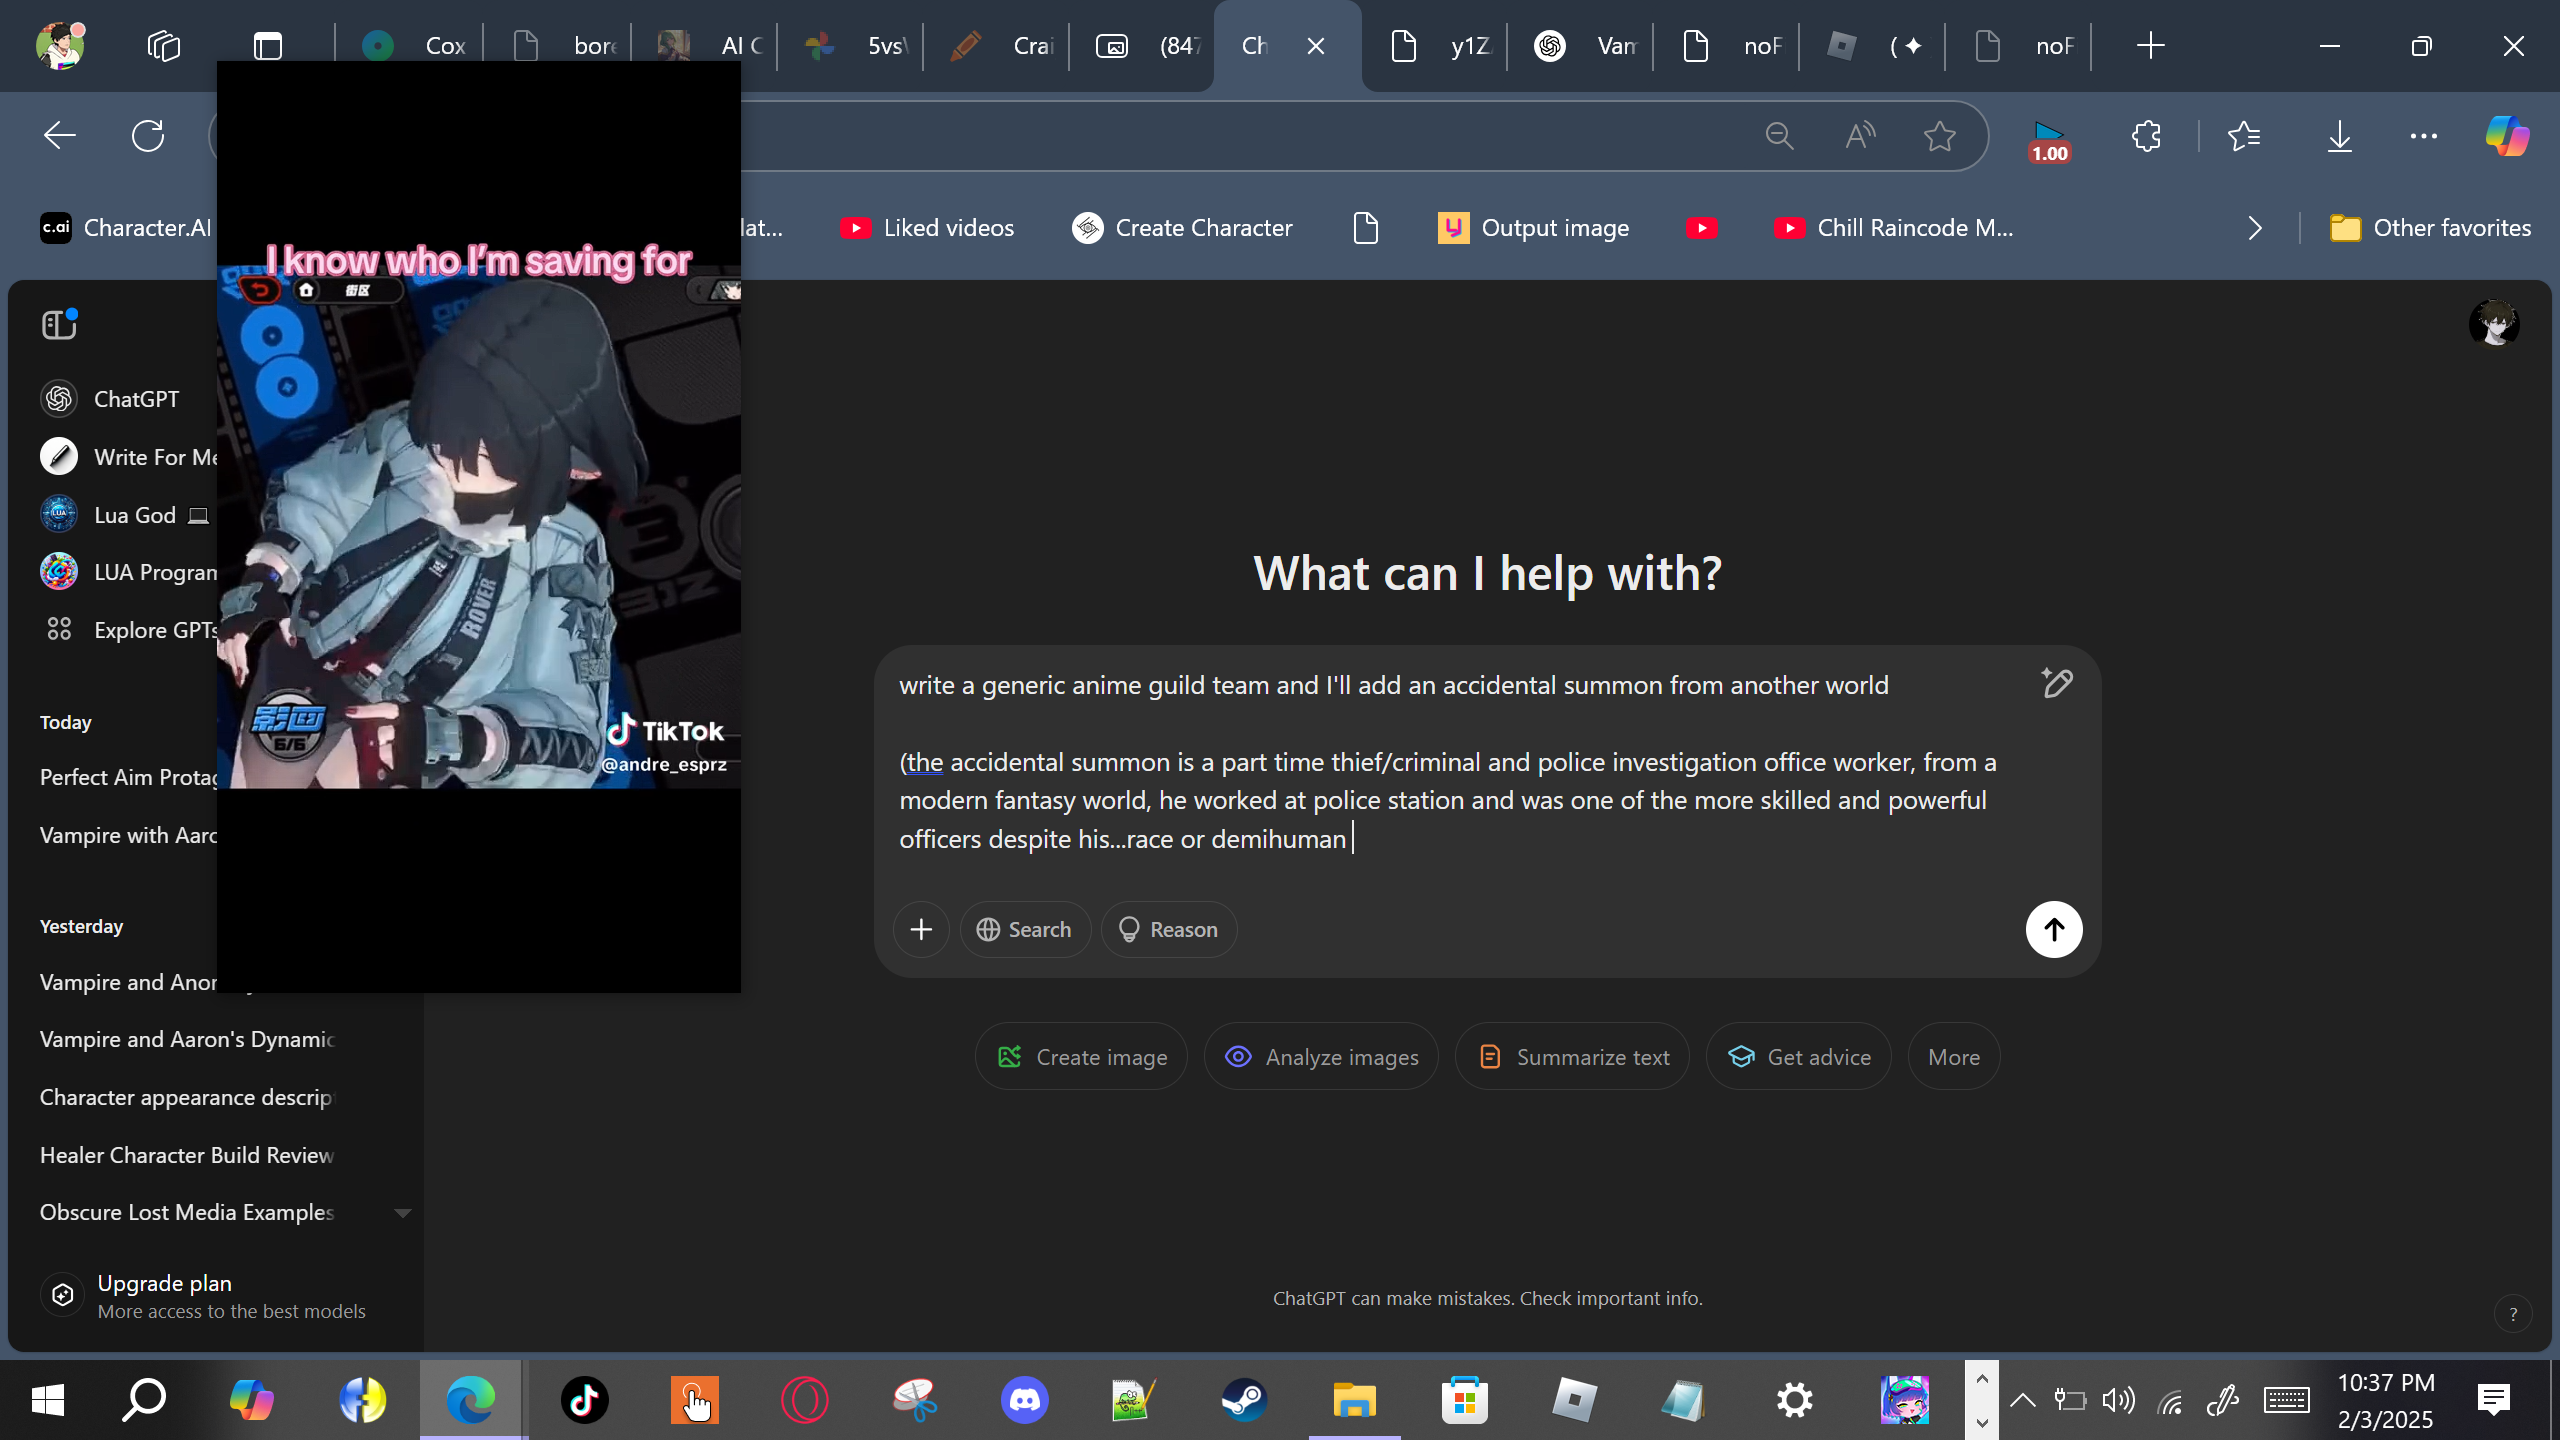Open the Downloads icon
Image resolution: width=2560 pixels, height=1440 pixels.
coord(2340,136)
